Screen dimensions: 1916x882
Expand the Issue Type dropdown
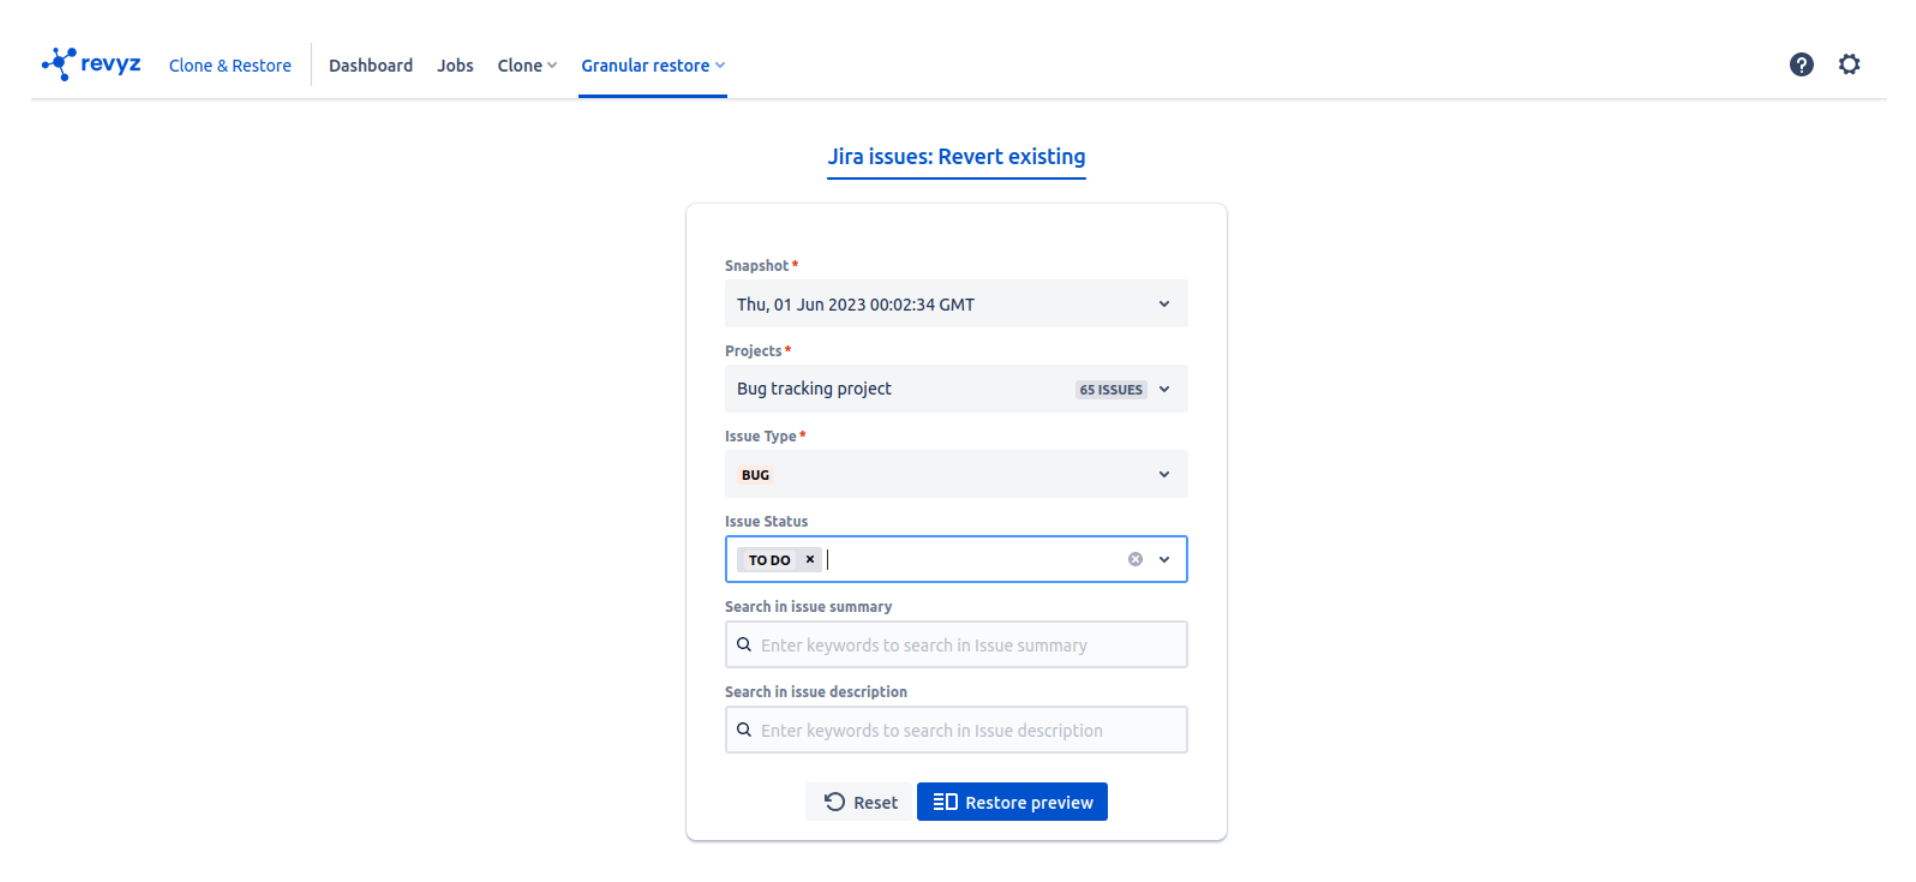click(1164, 474)
